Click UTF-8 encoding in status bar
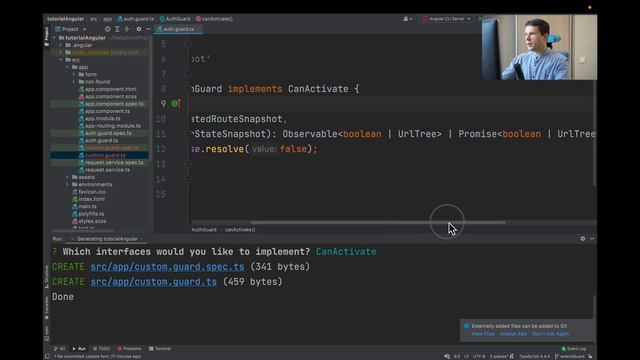 [x=479, y=356]
